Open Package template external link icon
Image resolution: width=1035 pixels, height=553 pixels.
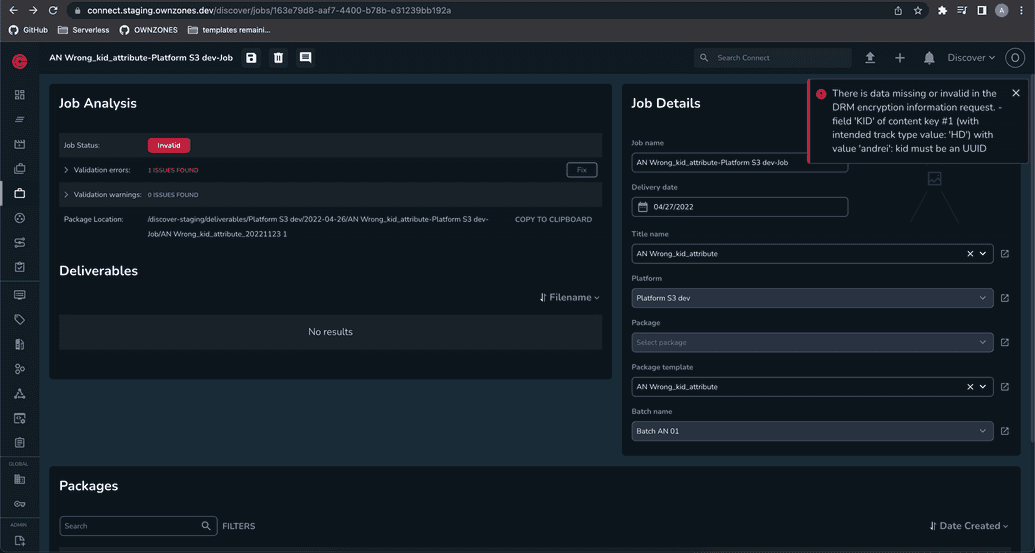(x=1005, y=387)
